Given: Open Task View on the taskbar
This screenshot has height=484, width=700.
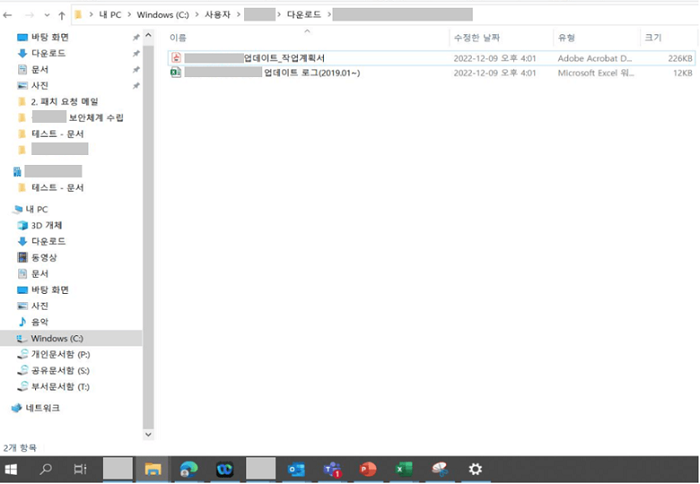Looking at the screenshot, I should coord(80,469).
